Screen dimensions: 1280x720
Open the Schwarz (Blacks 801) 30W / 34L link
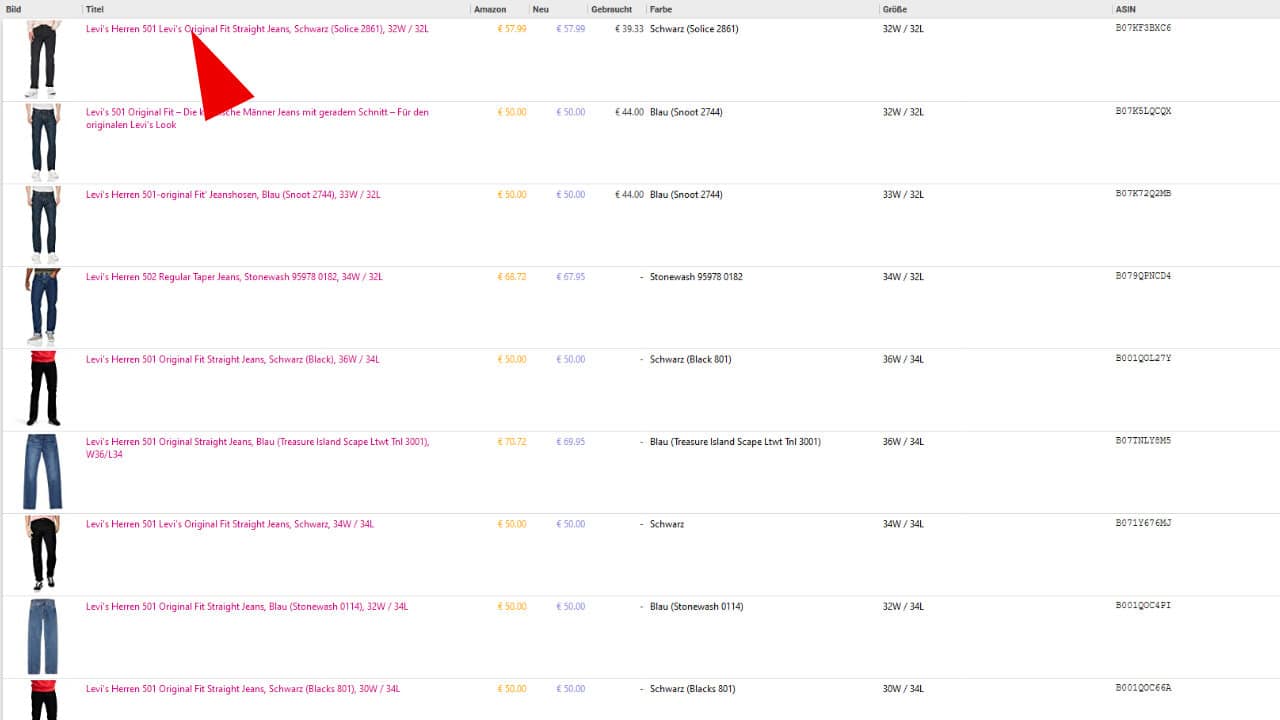242,689
